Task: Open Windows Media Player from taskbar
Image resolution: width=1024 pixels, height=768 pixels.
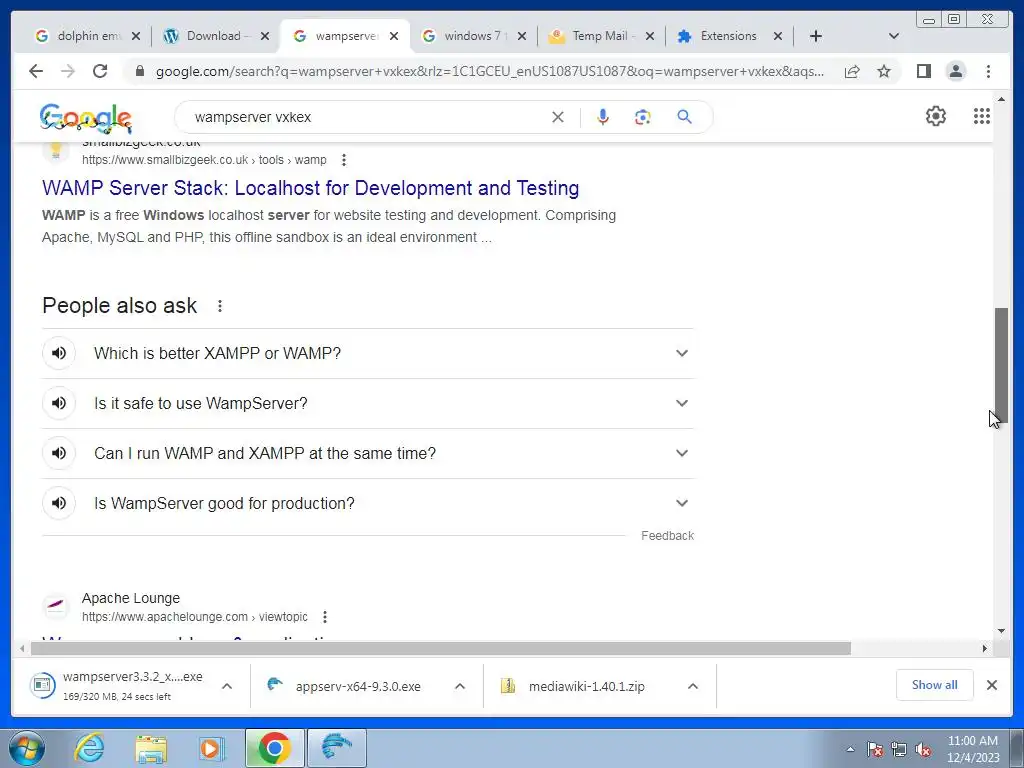Action: coord(212,748)
